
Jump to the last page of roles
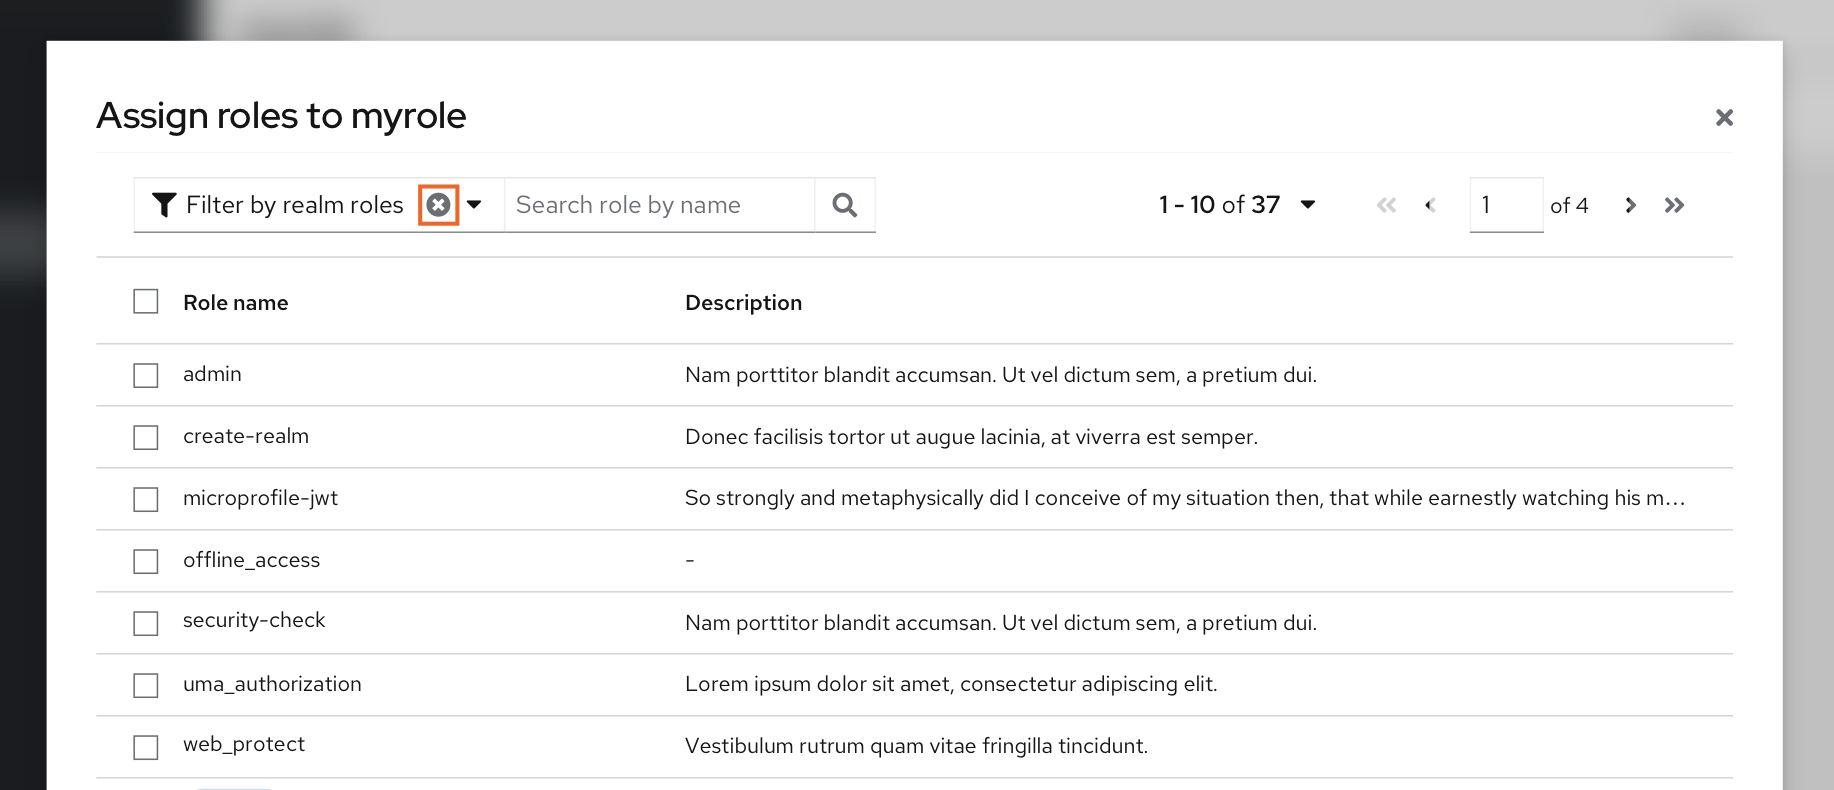coord(1674,205)
